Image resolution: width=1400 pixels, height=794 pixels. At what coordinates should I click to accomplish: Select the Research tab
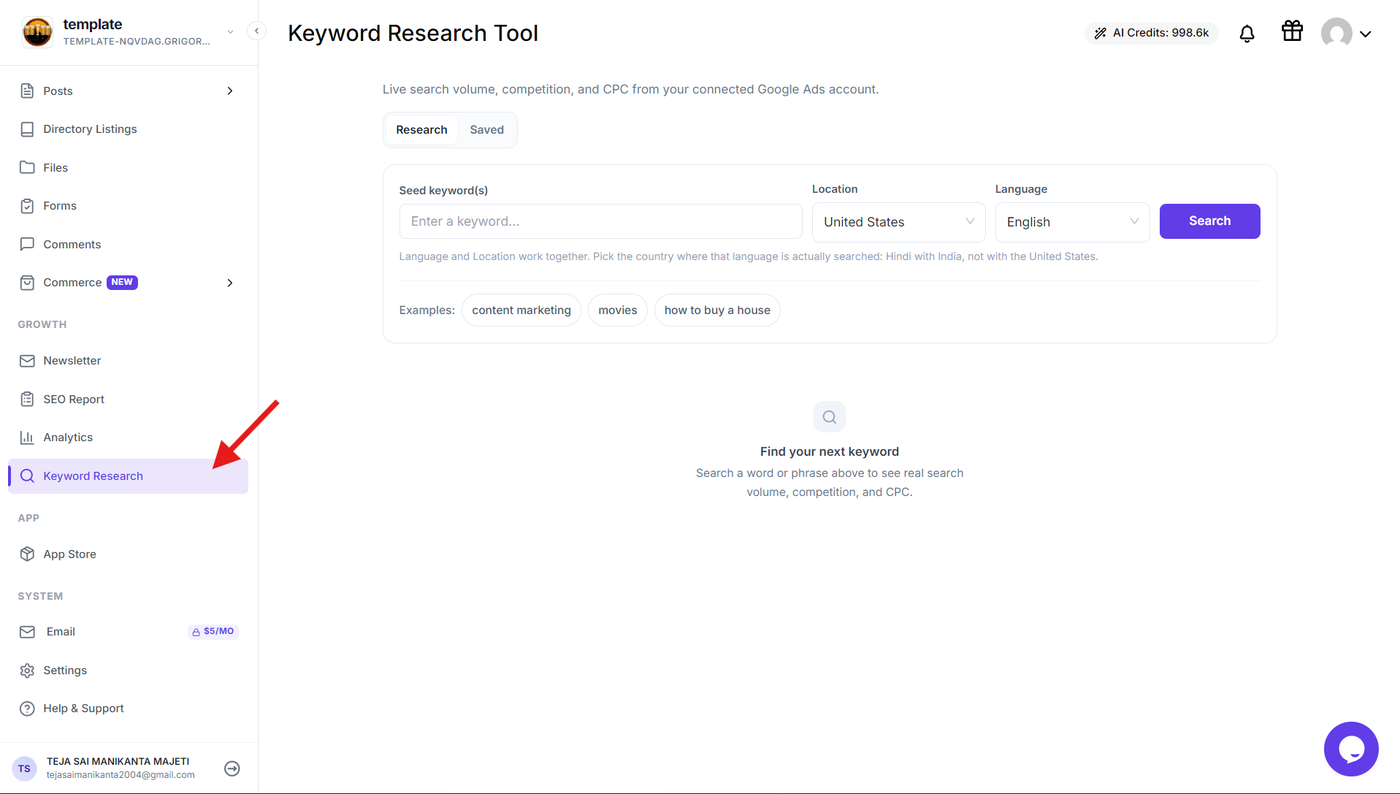[421, 130]
